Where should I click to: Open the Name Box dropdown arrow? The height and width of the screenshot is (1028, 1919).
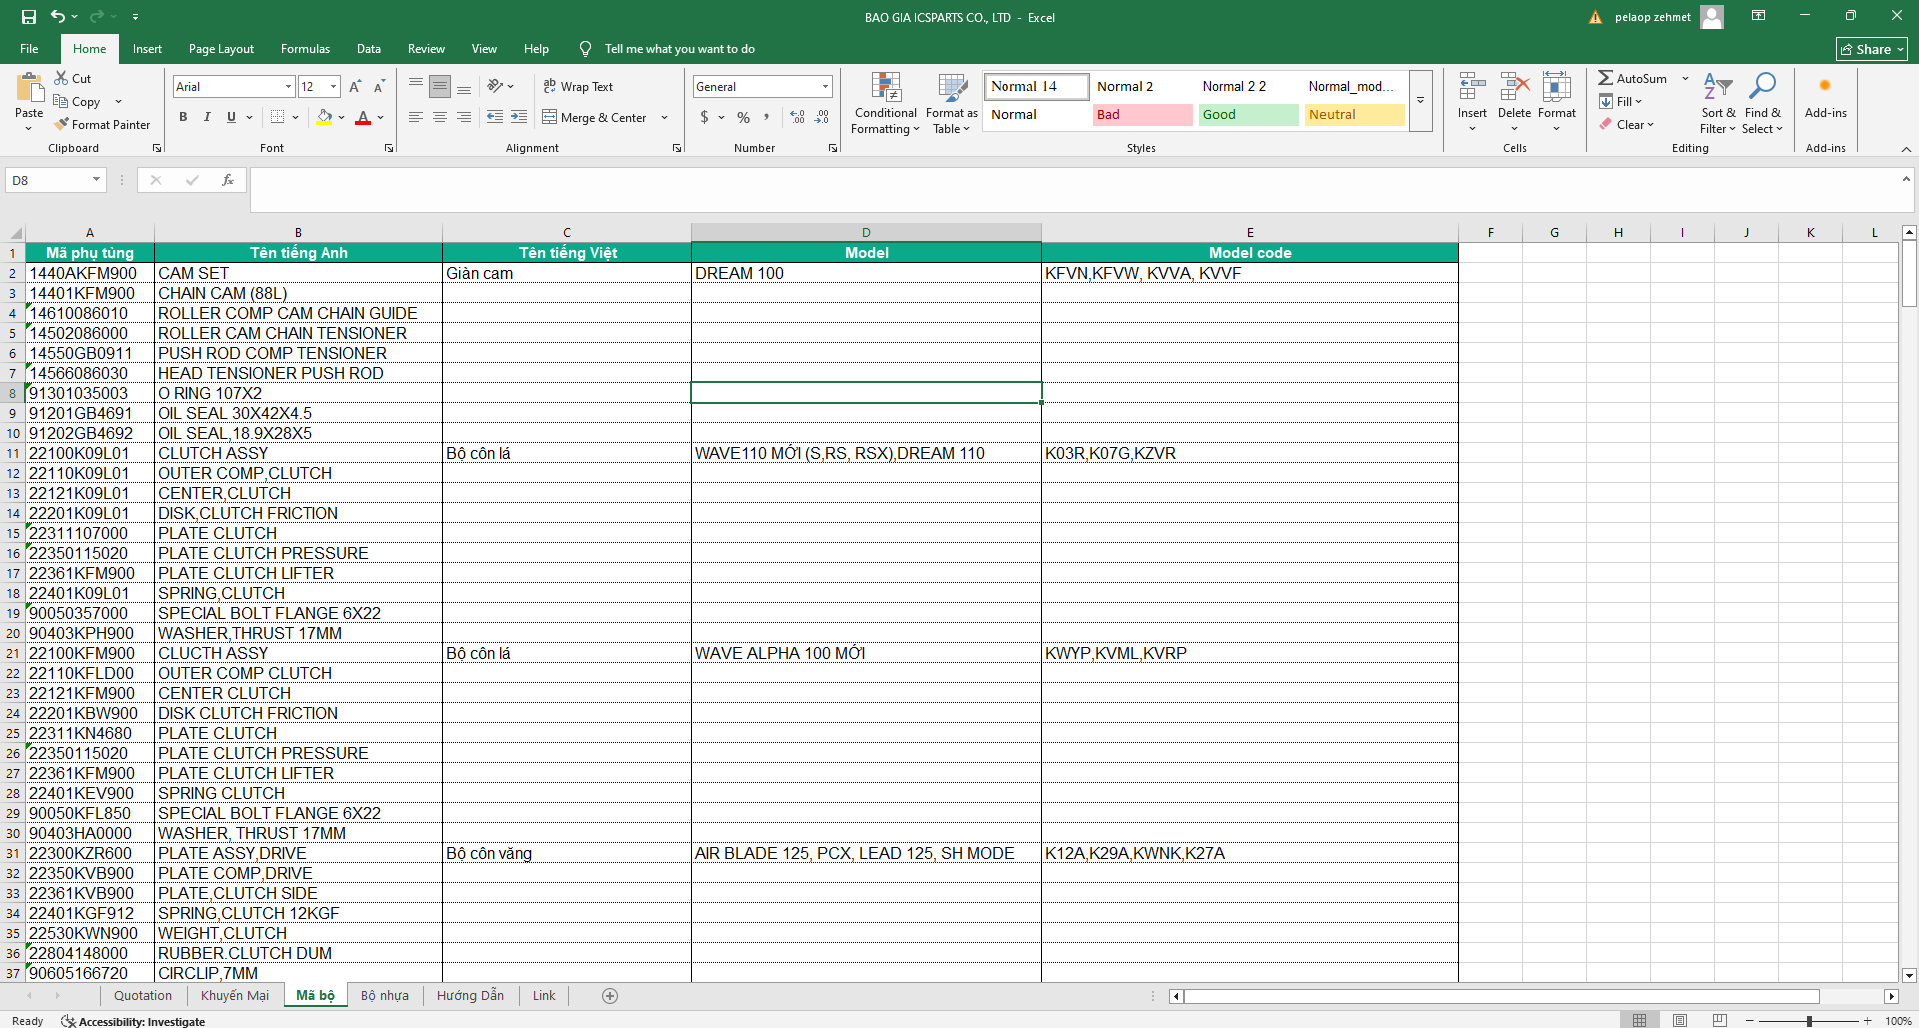[96, 180]
